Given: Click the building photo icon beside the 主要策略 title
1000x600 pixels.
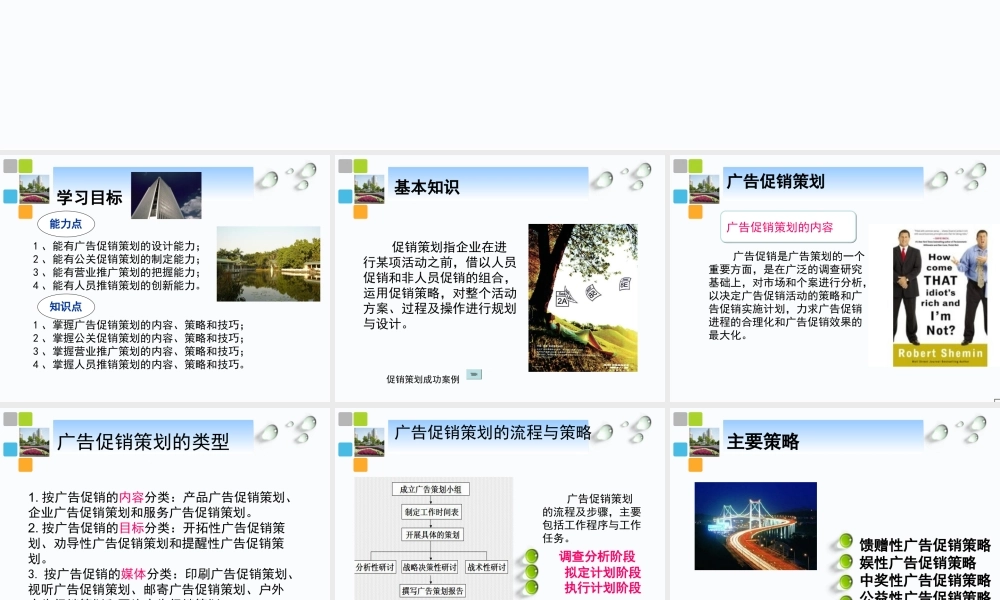Looking at the screenshot, I should [x=704, y=443].
